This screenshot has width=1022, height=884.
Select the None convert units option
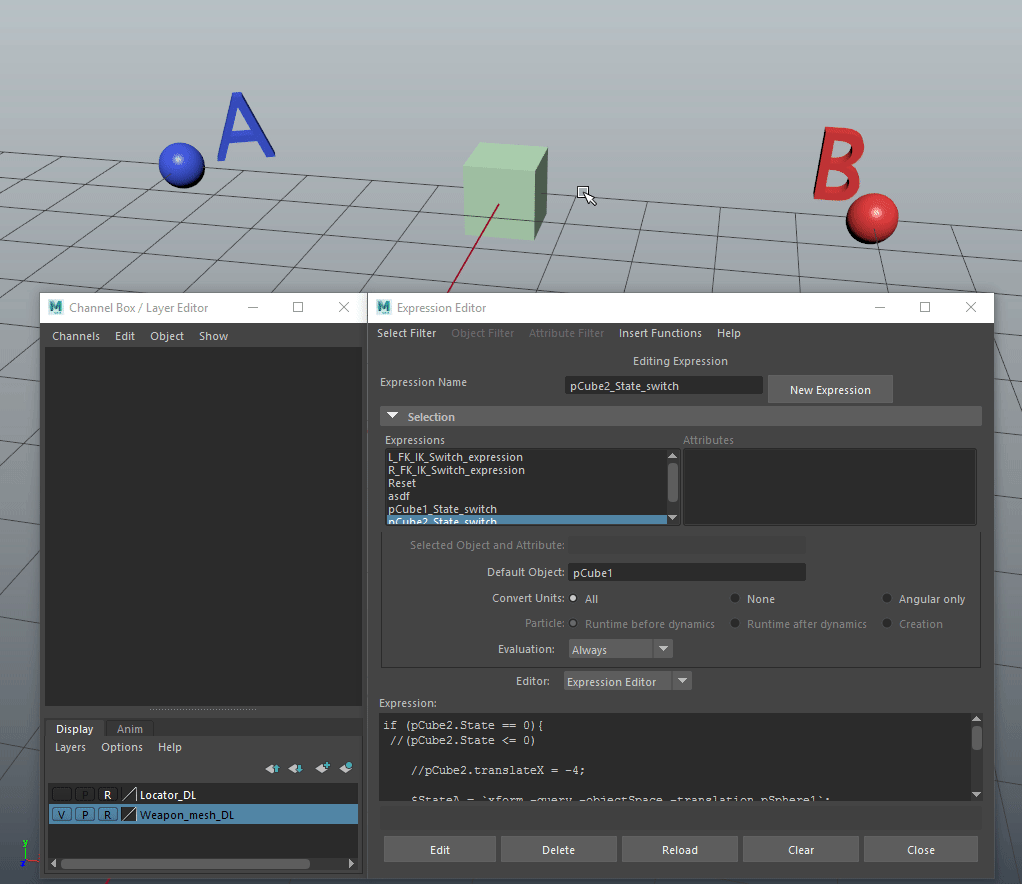coord(735,598)
